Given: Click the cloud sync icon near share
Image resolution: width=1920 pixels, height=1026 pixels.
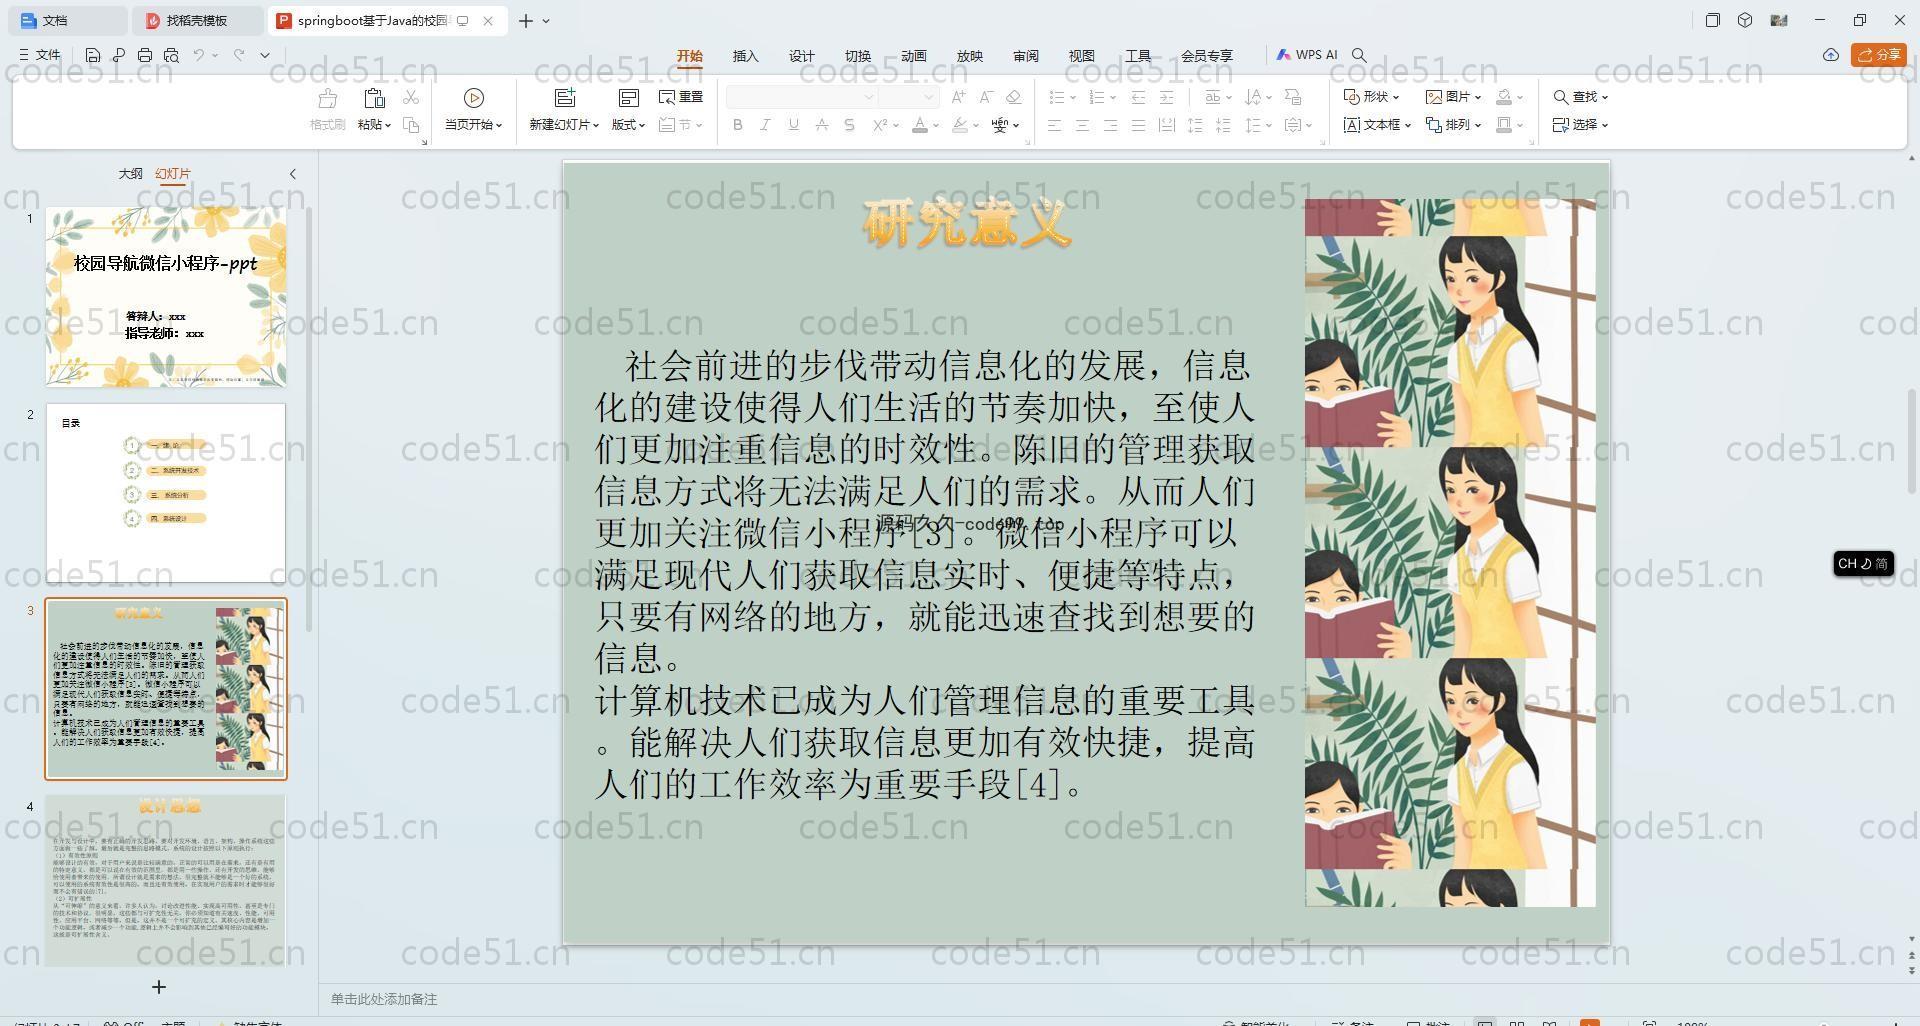Looking at the screenshot, I should 1830,55.
